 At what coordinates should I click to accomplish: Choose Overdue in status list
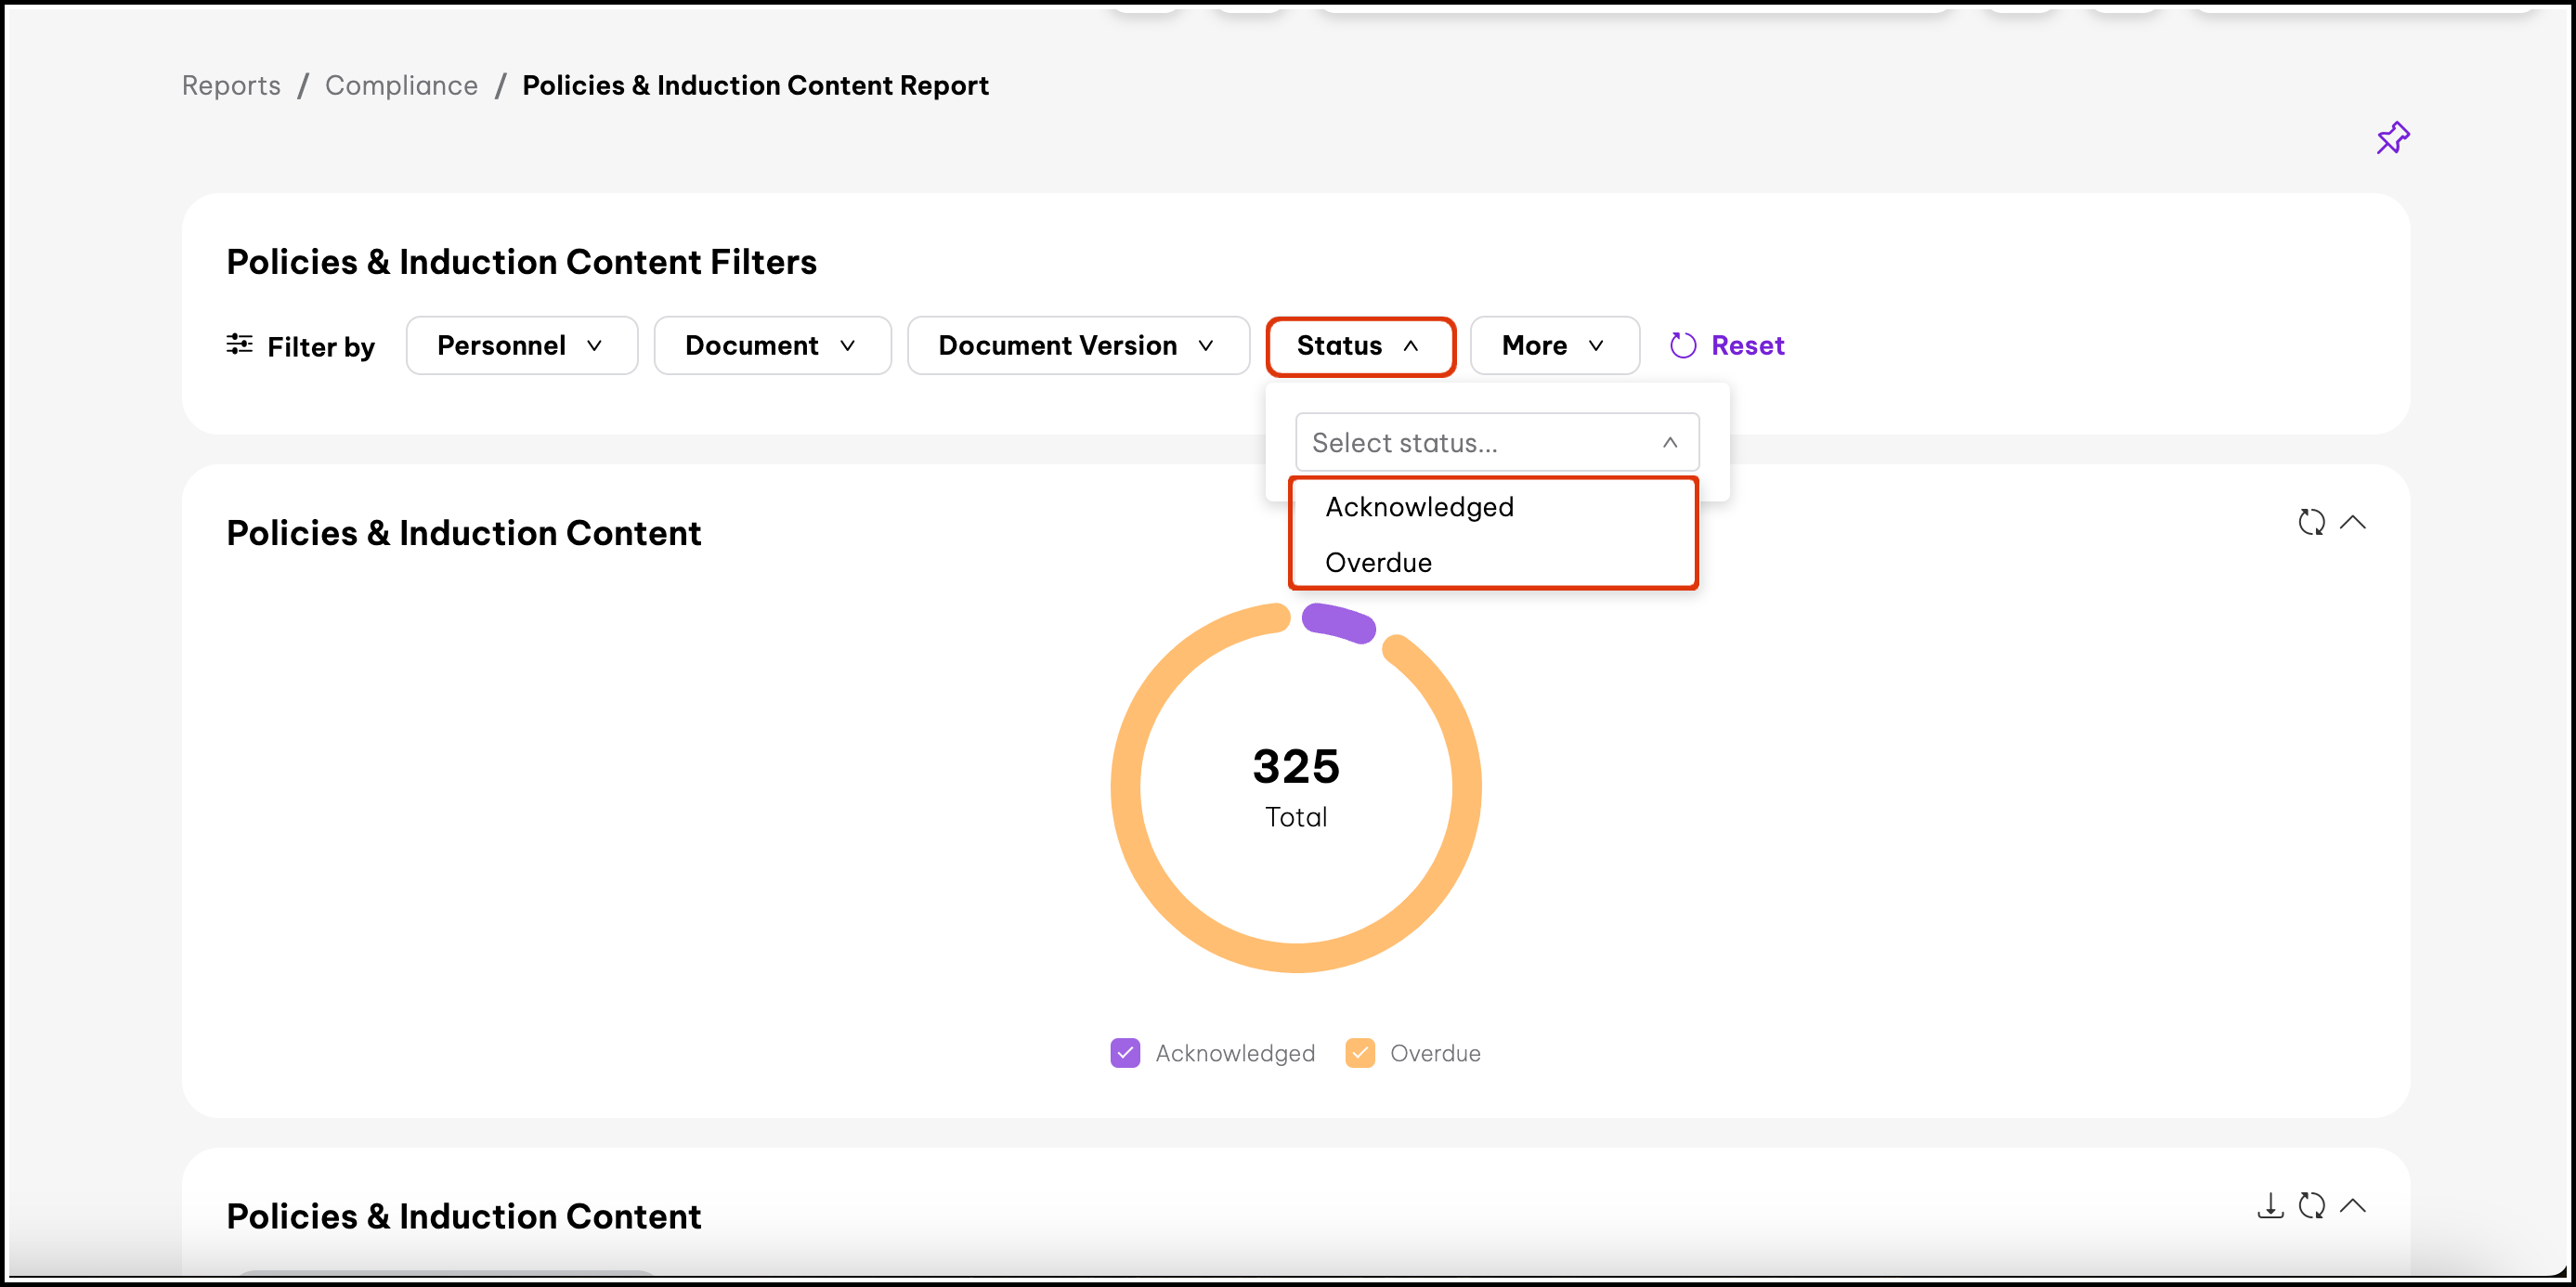(x=1378, y=562)
